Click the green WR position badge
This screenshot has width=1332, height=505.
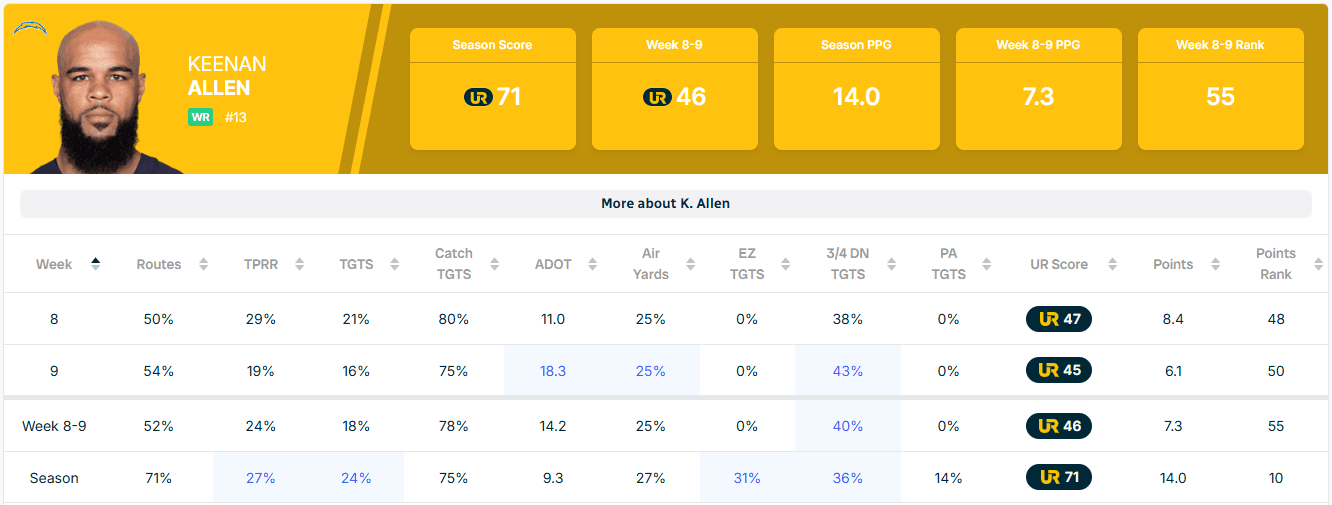coord(200,117)
